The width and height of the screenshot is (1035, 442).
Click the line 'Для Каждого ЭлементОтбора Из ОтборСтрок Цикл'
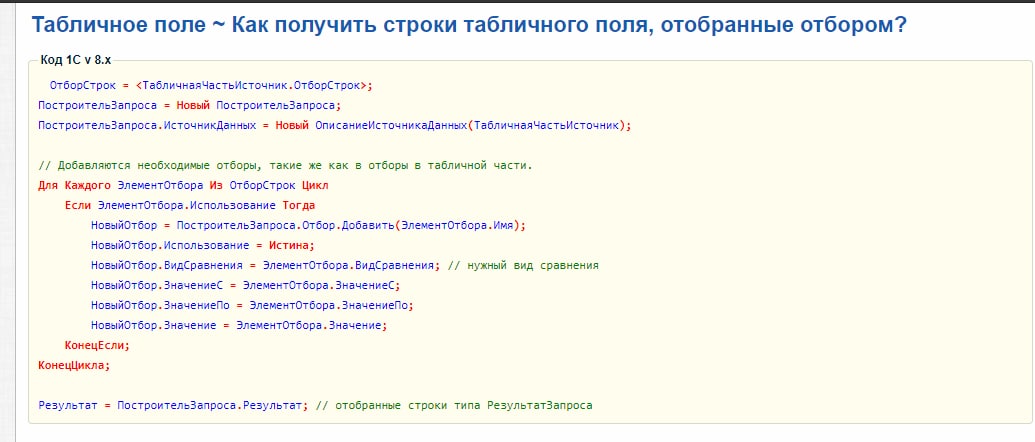pyautogui.click(x=183, y=185)
